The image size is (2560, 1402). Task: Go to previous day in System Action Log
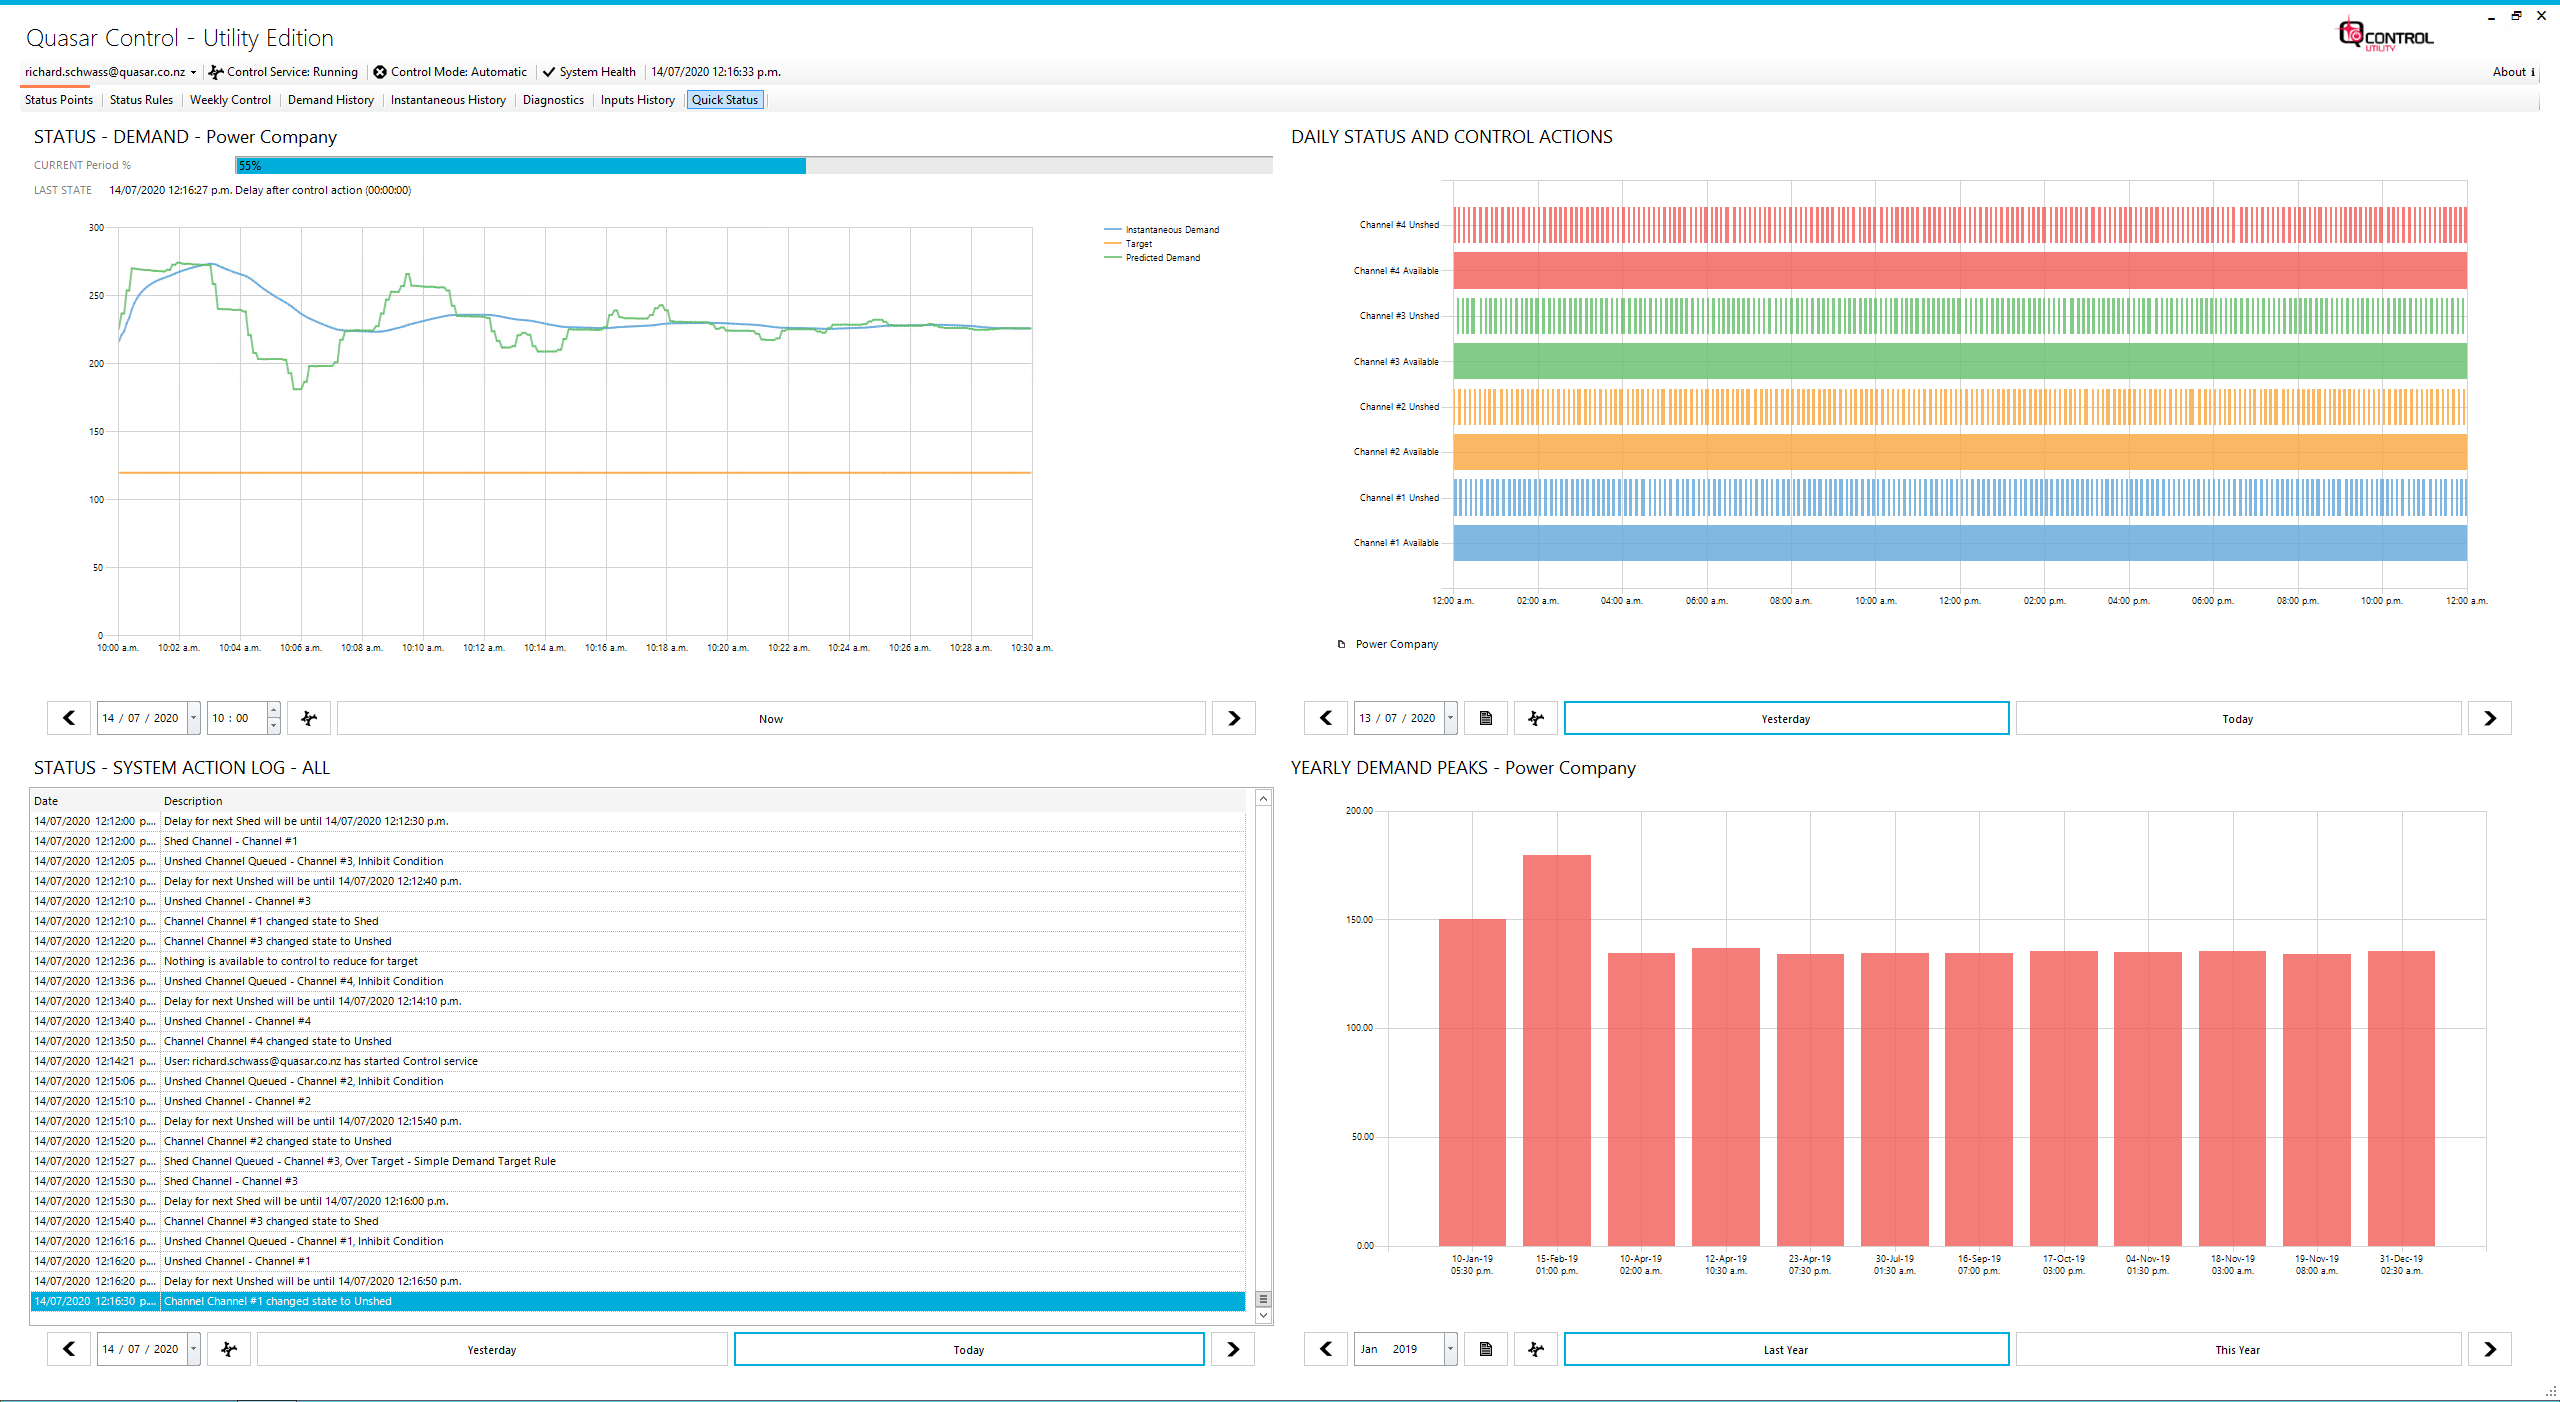(69, 1349)
